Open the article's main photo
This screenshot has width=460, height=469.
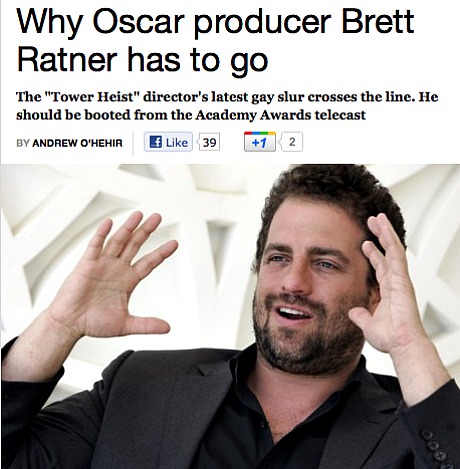click(x=230, y=316)
